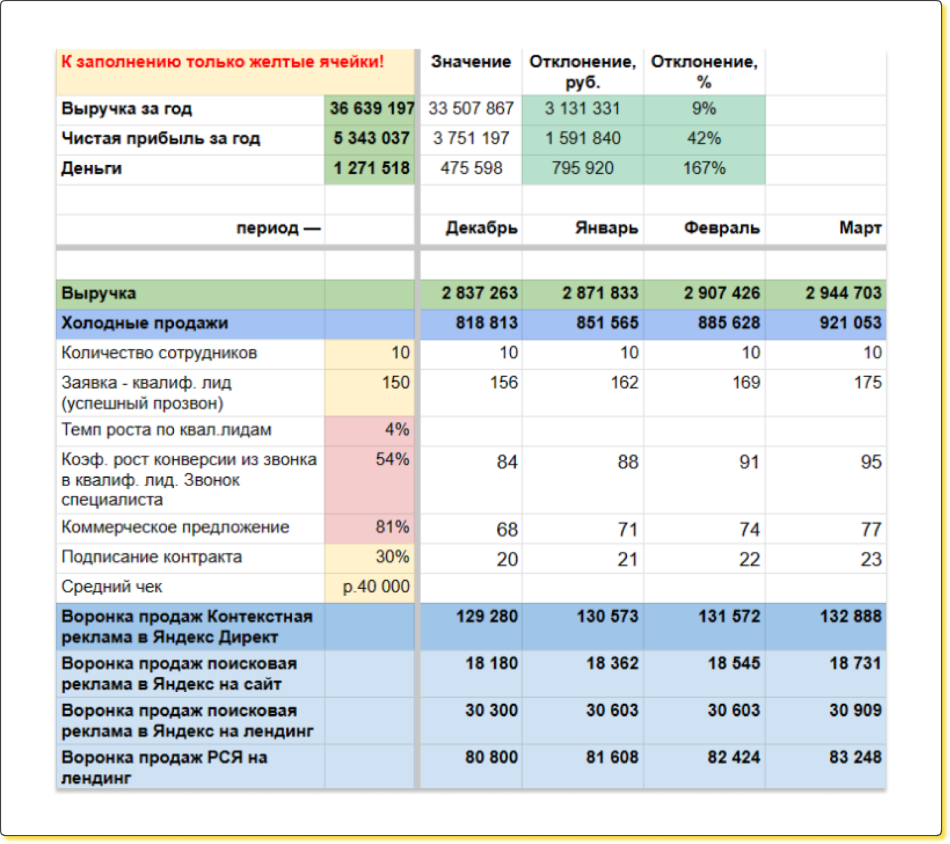Select the Март period header

[x=860, y=228]
